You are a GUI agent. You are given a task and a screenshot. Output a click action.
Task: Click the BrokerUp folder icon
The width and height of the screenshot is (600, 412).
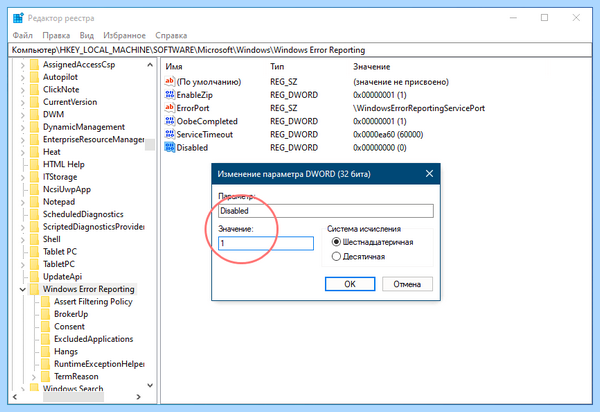click(46, 314)
